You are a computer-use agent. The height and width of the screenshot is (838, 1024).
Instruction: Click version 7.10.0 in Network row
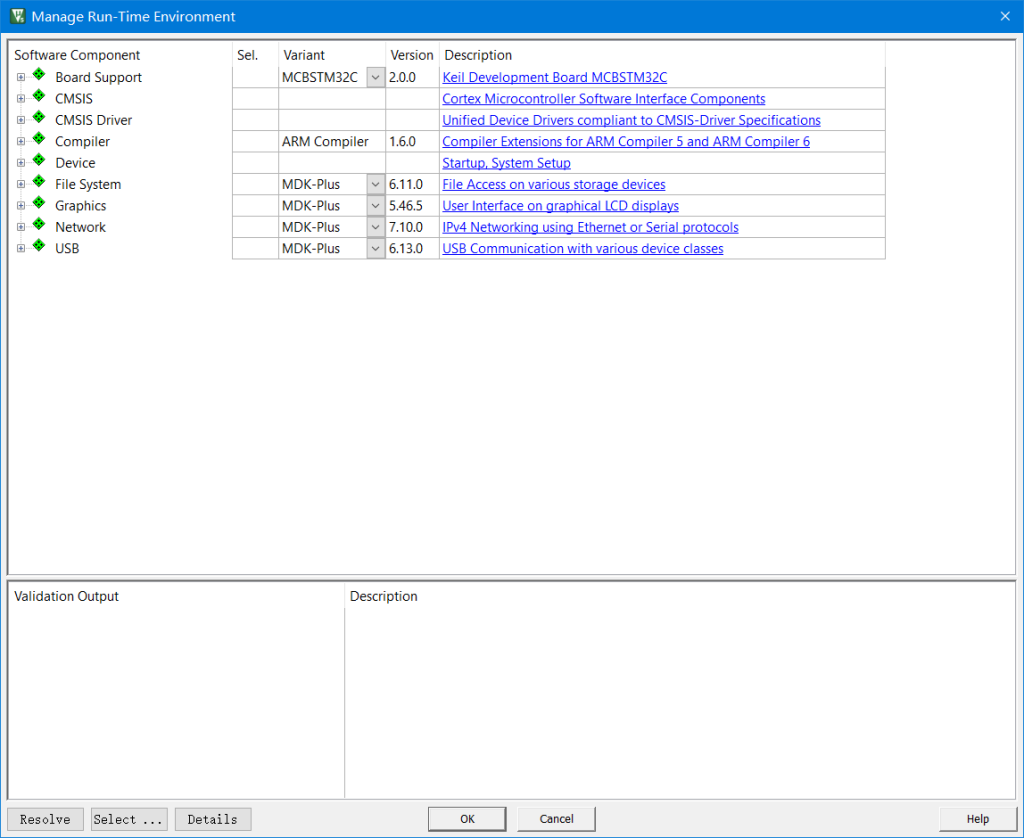tap(406, 227)
